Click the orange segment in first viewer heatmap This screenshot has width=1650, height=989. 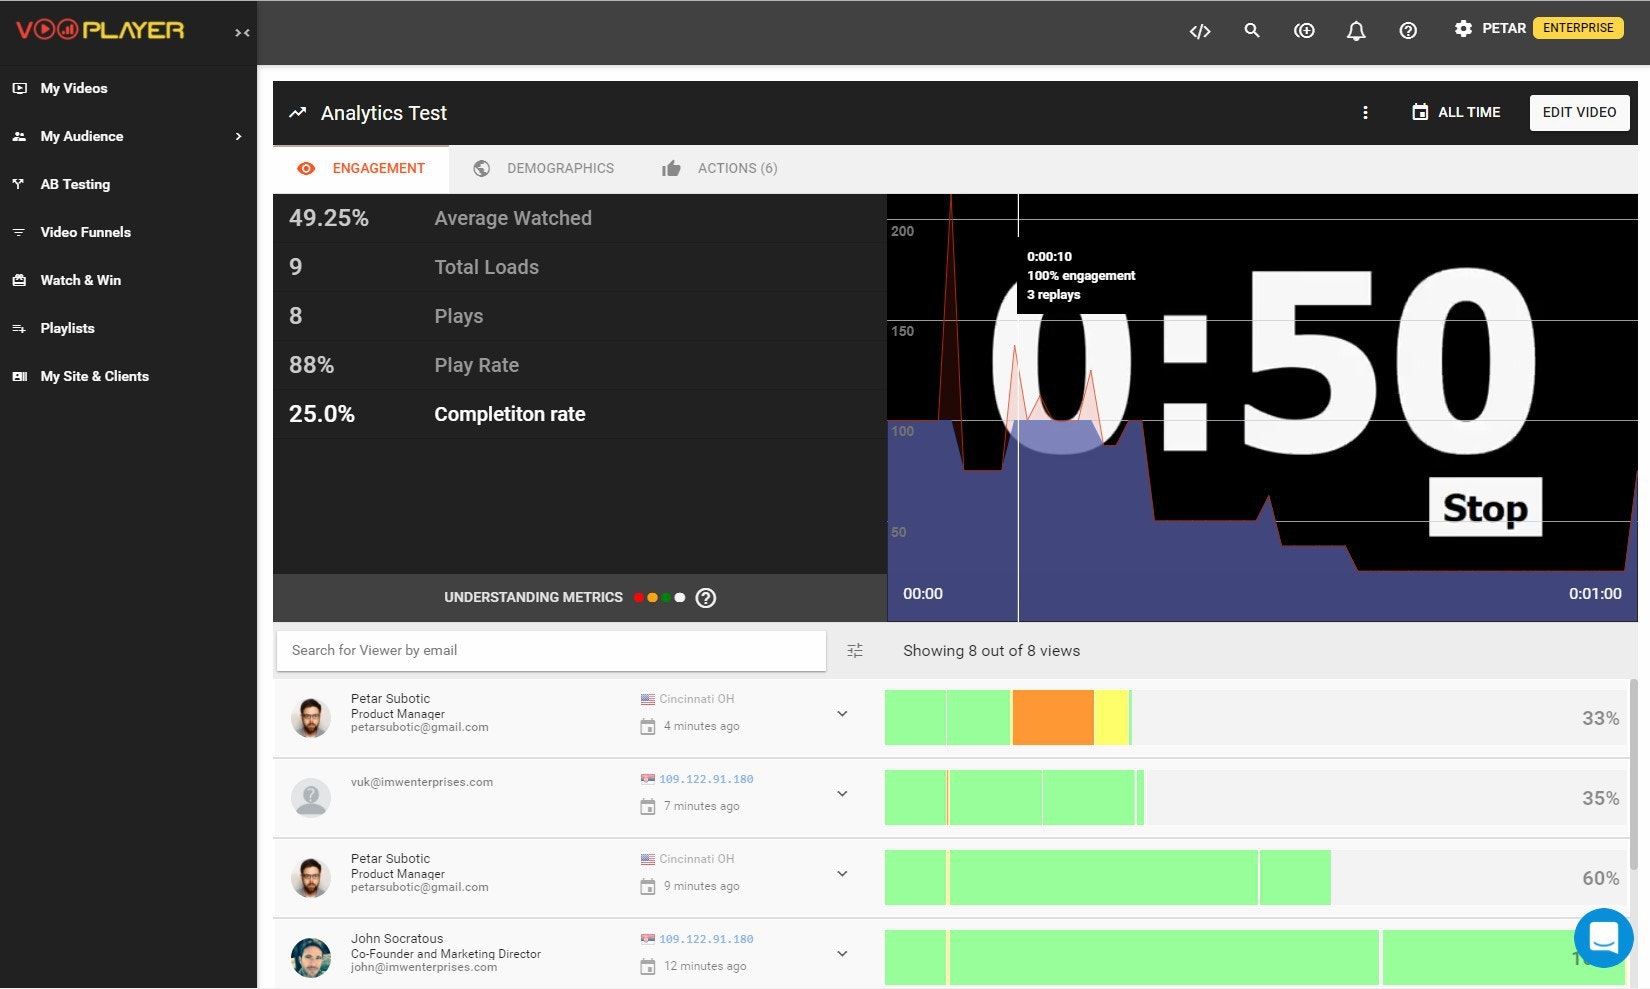(x=1053, y=718)
